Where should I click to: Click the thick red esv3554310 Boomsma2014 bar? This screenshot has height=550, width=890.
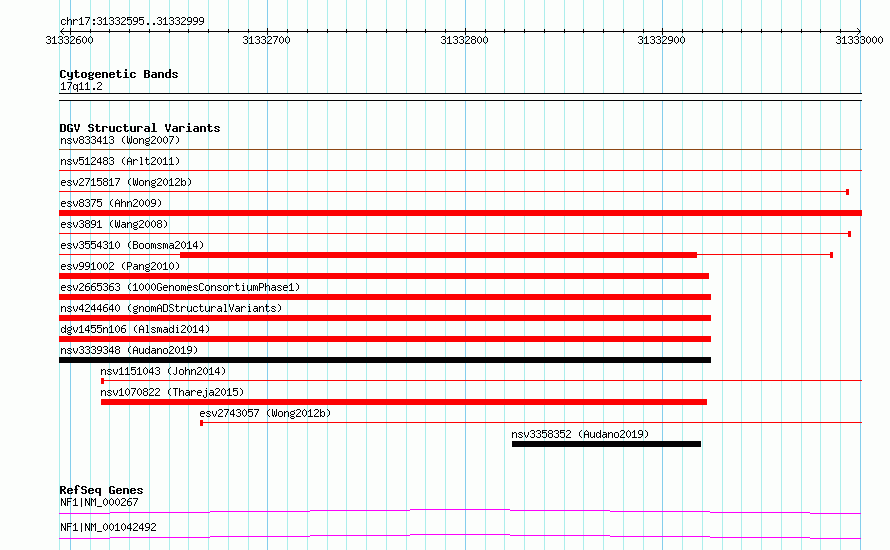pyautogui.click(x=438, y=255)
